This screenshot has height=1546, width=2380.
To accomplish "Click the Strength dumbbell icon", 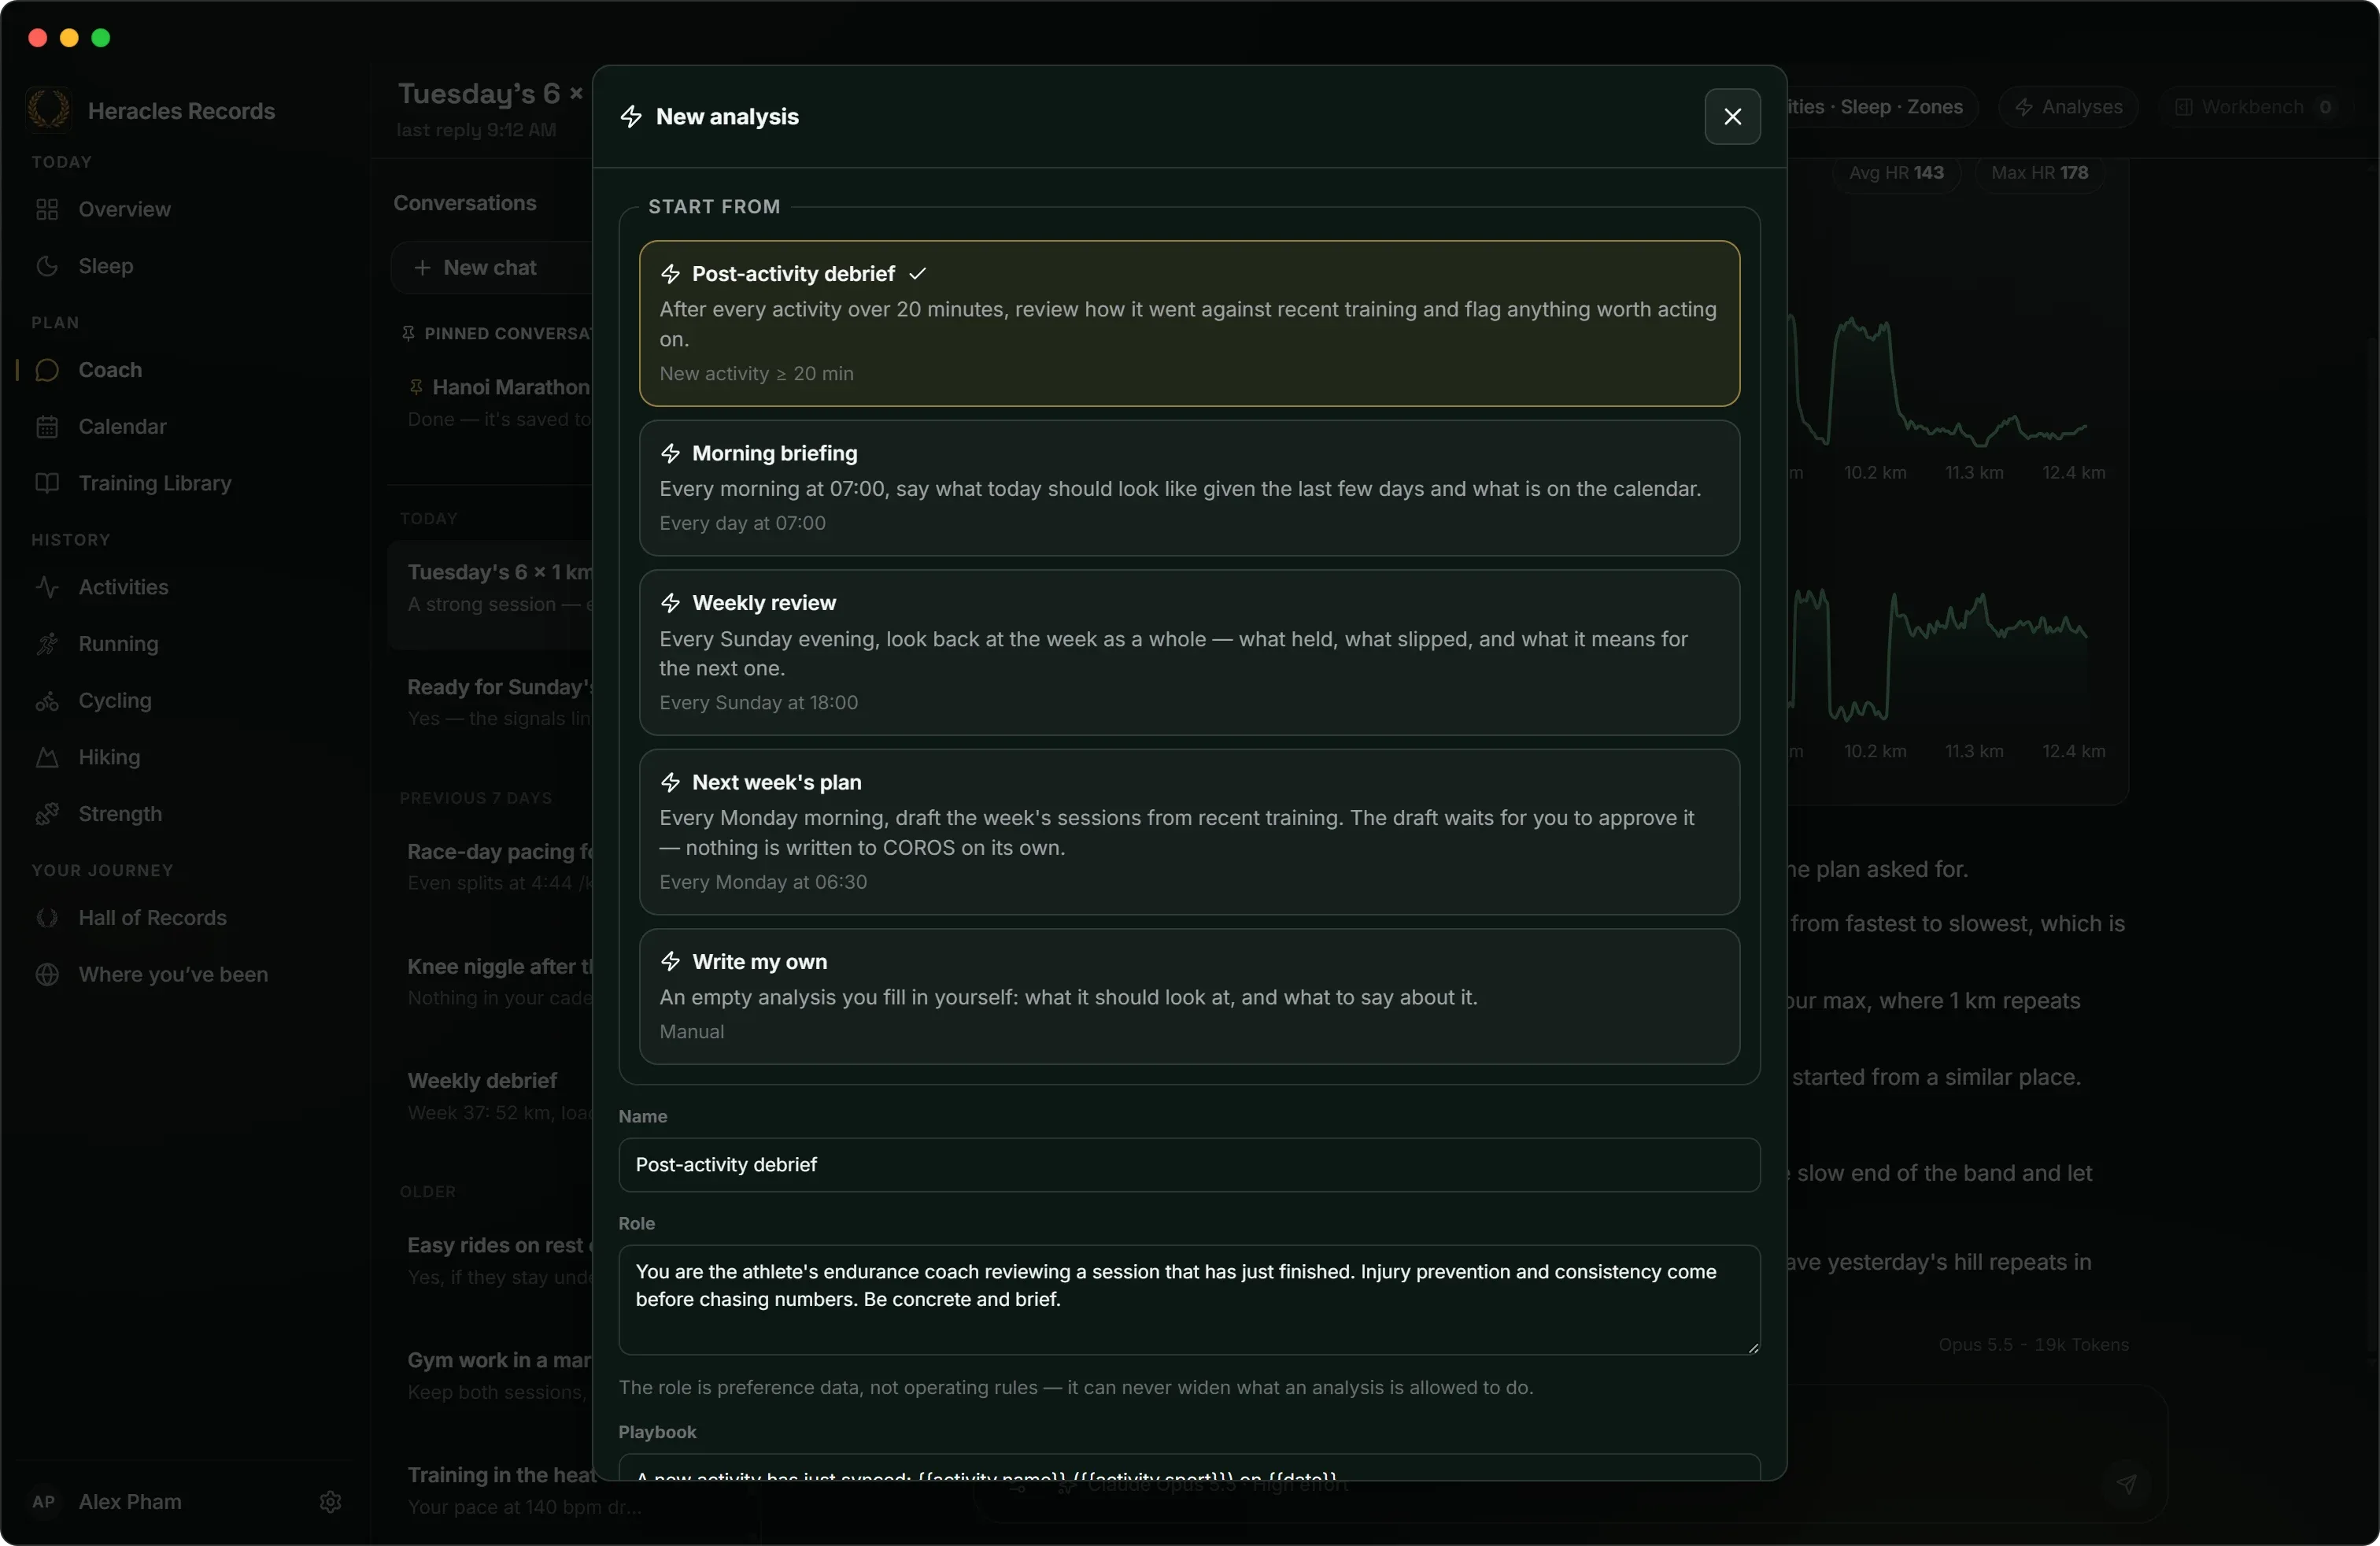I will 47,814.
